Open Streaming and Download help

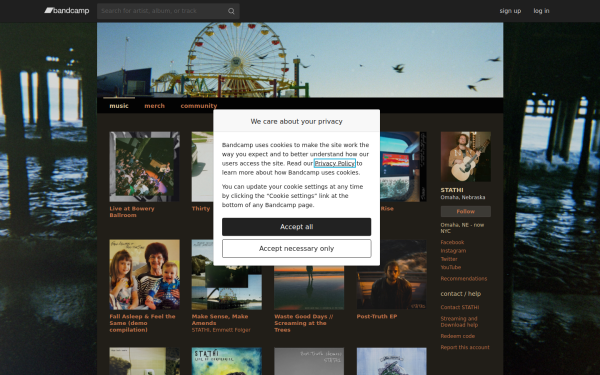coord(459,322)
